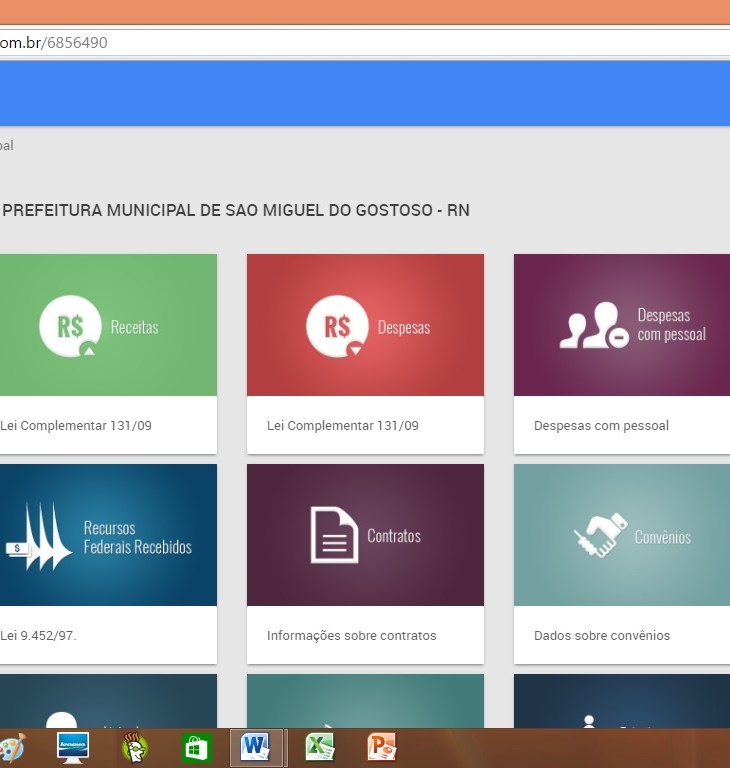Click the Lei 9.452/97 caption text
Viewport: 730px width, 768px height.
click(40, 636)
